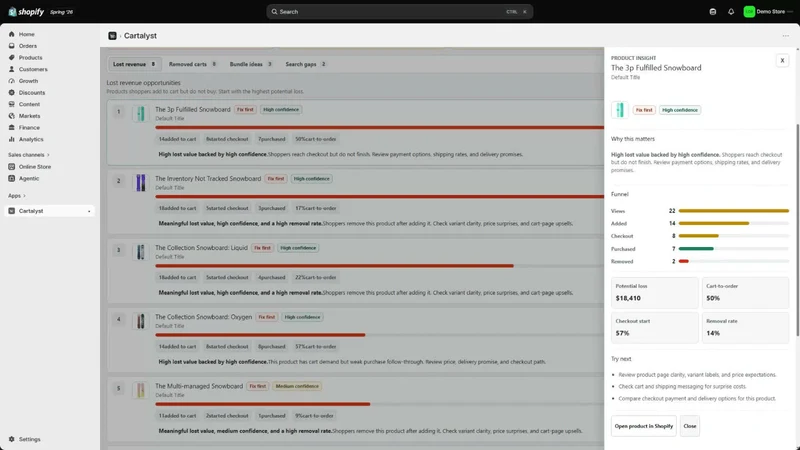Viewport: 800px width, 450px height.
Task: Click the Open product in Shopify button
Action: tap(643, 426)
